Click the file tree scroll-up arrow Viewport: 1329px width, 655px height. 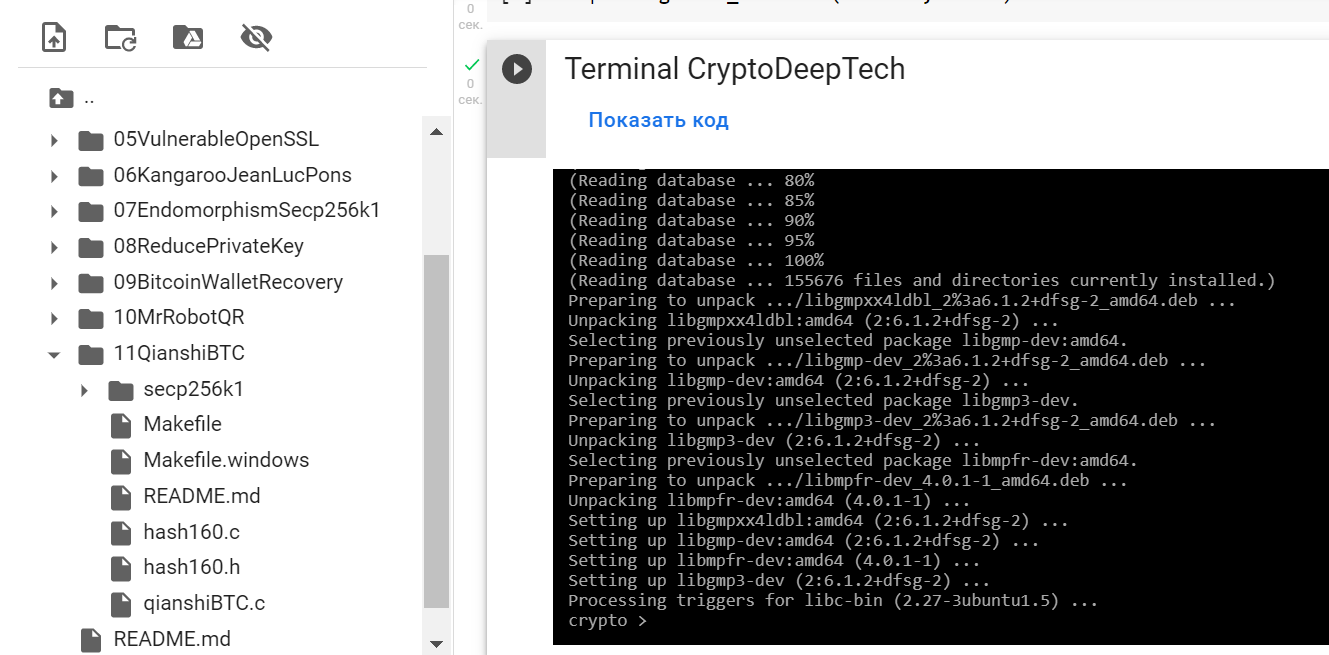[436, 132]
